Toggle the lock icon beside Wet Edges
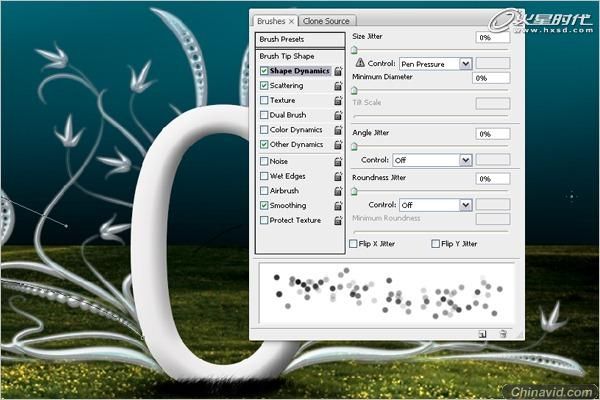This screenshot has width=600, height=400. click(x=338, y=176)
